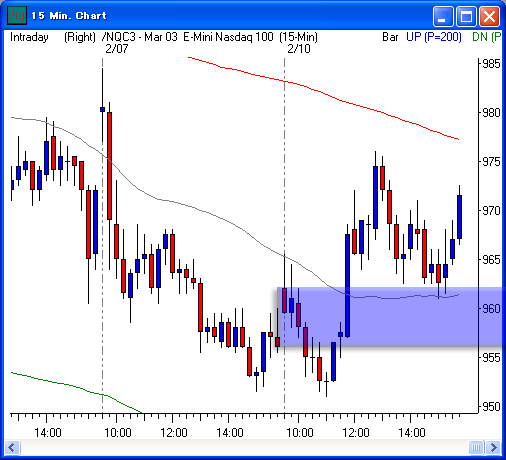The image size is (506, 460).
Task: Click the 960 price level on the axis
Action: pyautogui.click(x=491, y=309)
